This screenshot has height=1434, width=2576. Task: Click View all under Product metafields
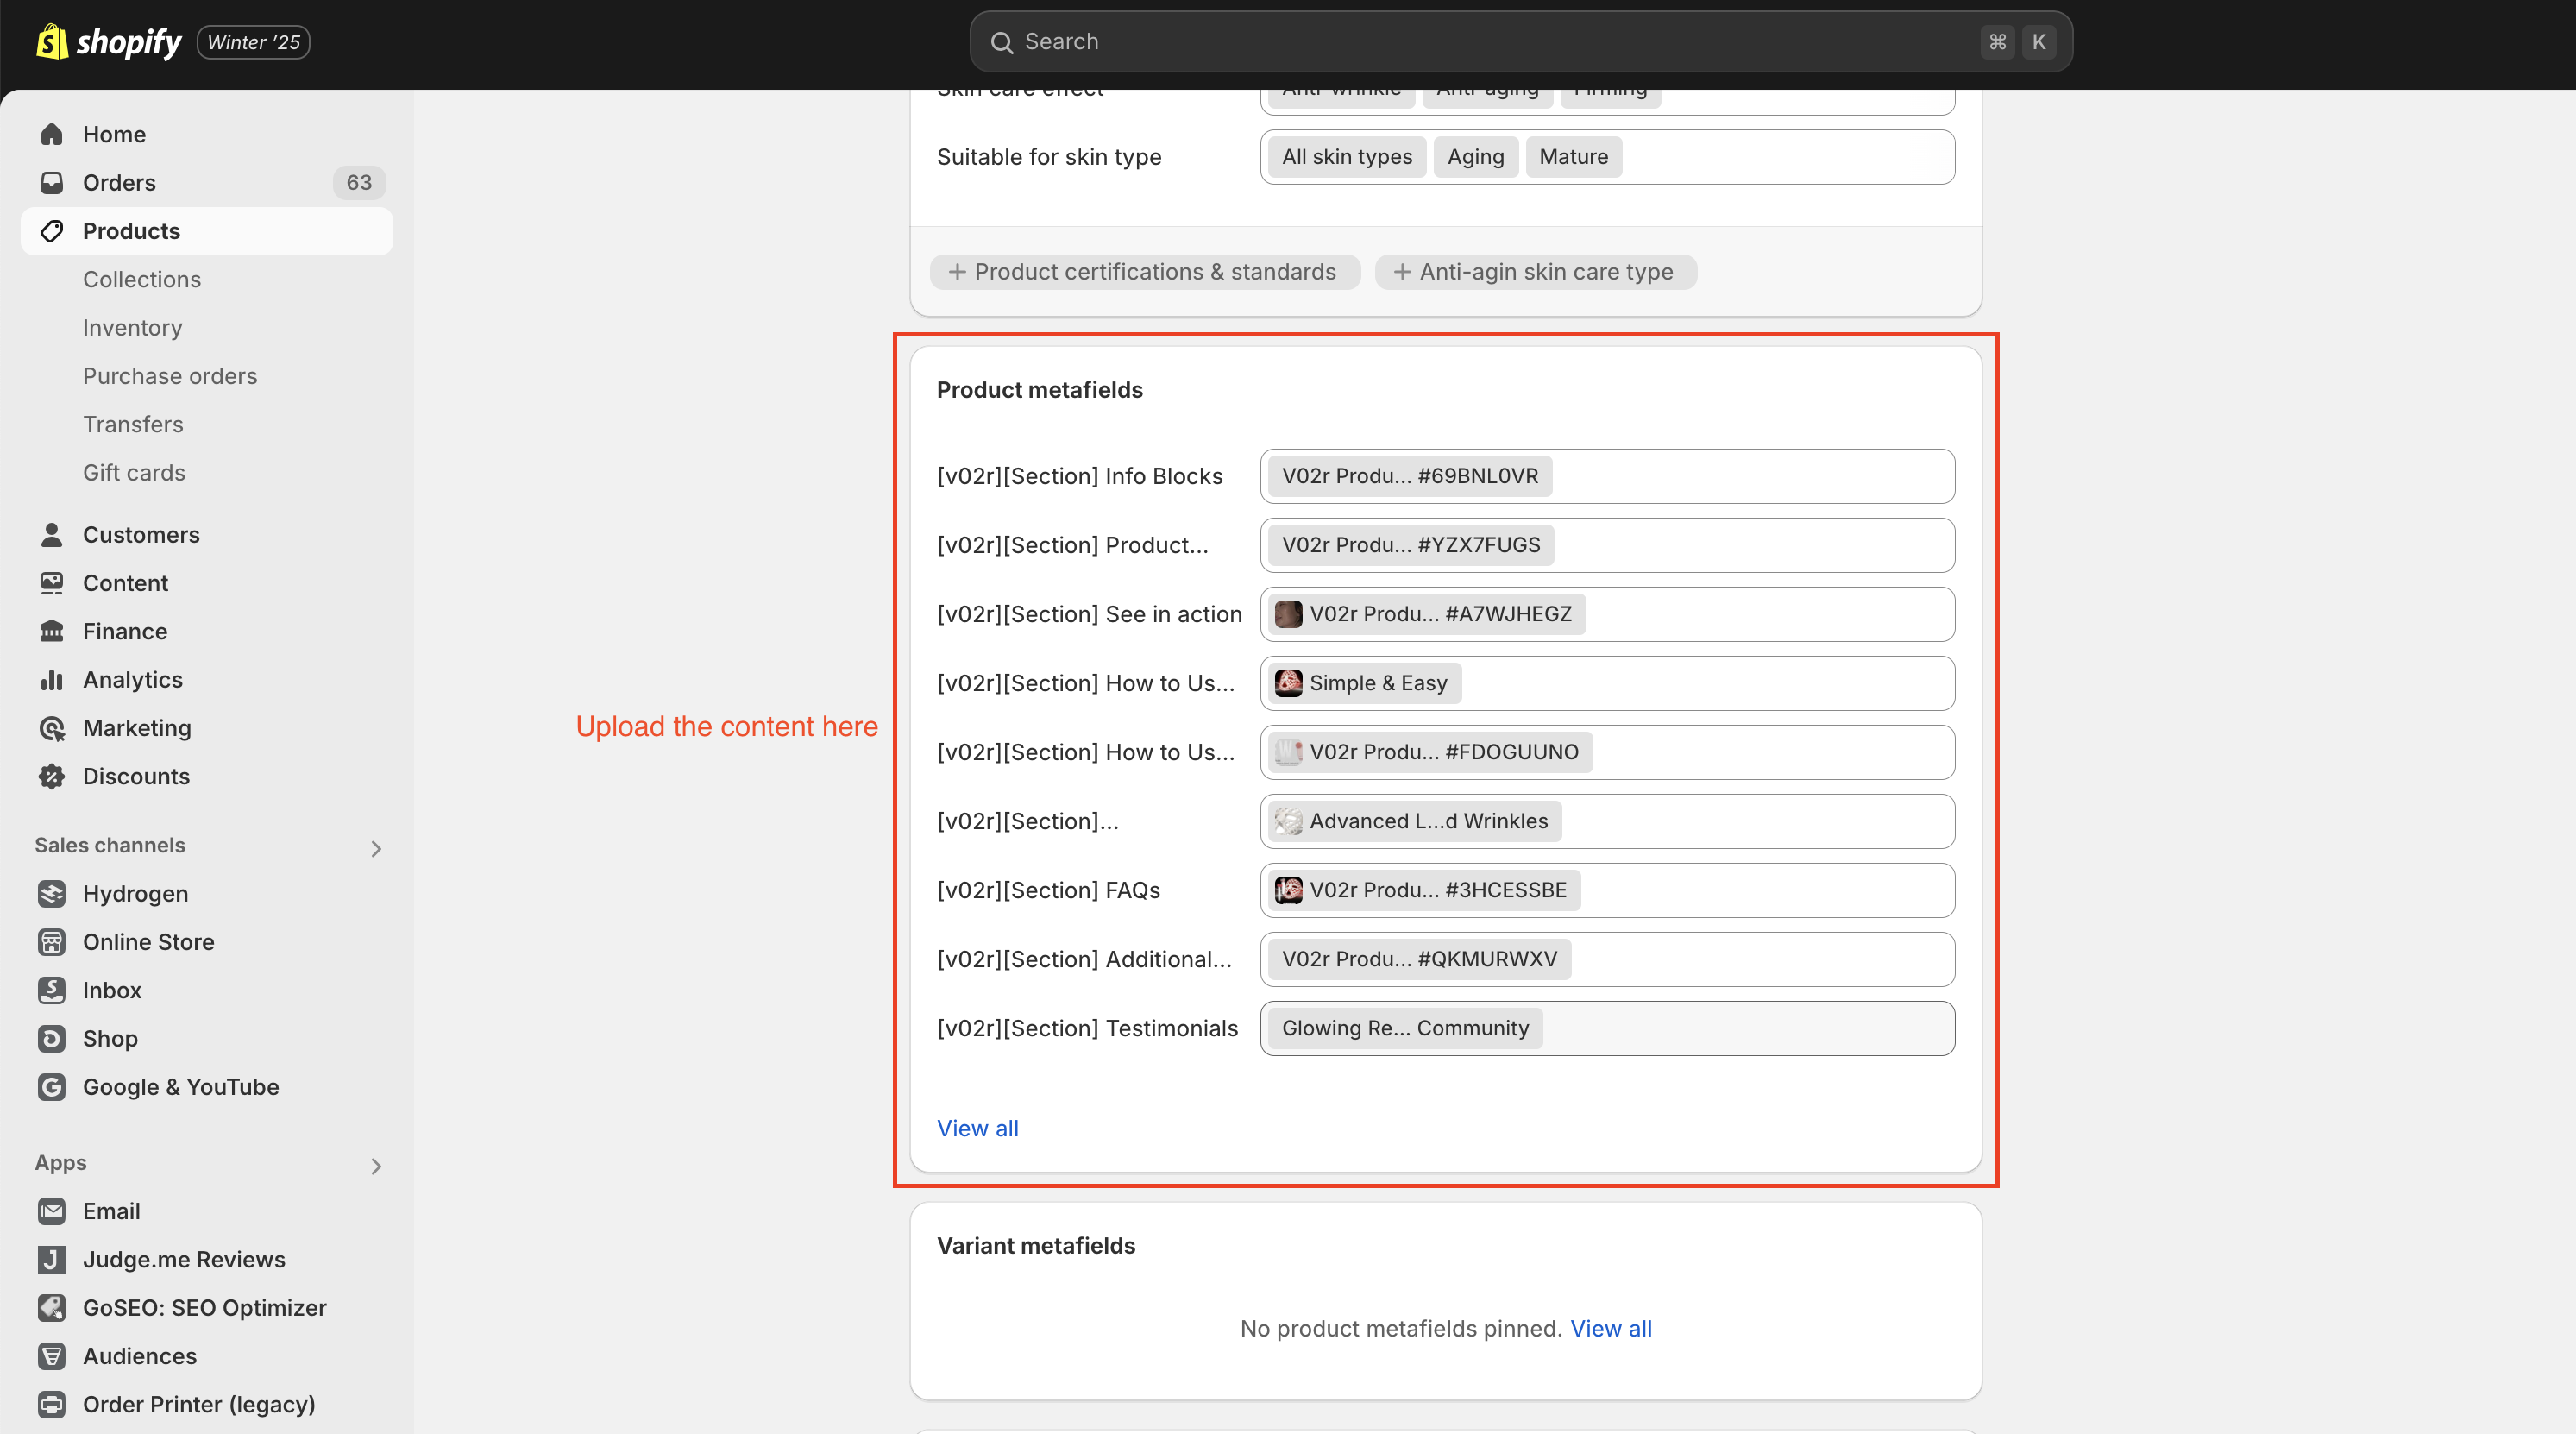tap(977, 1128)
